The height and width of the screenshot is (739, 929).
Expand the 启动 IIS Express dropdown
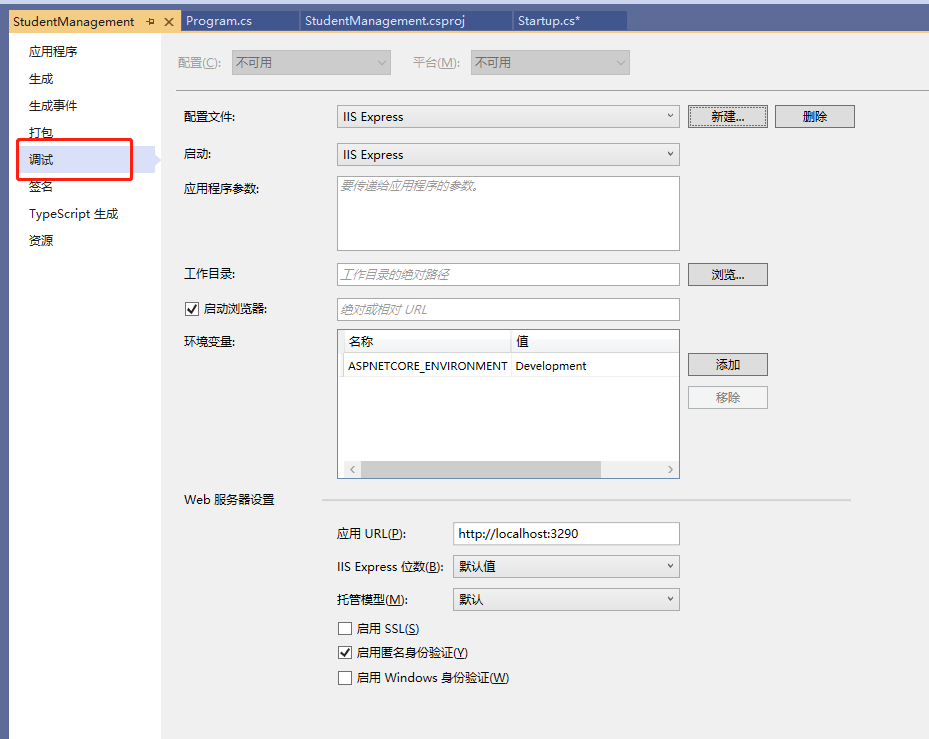[508, 155]
